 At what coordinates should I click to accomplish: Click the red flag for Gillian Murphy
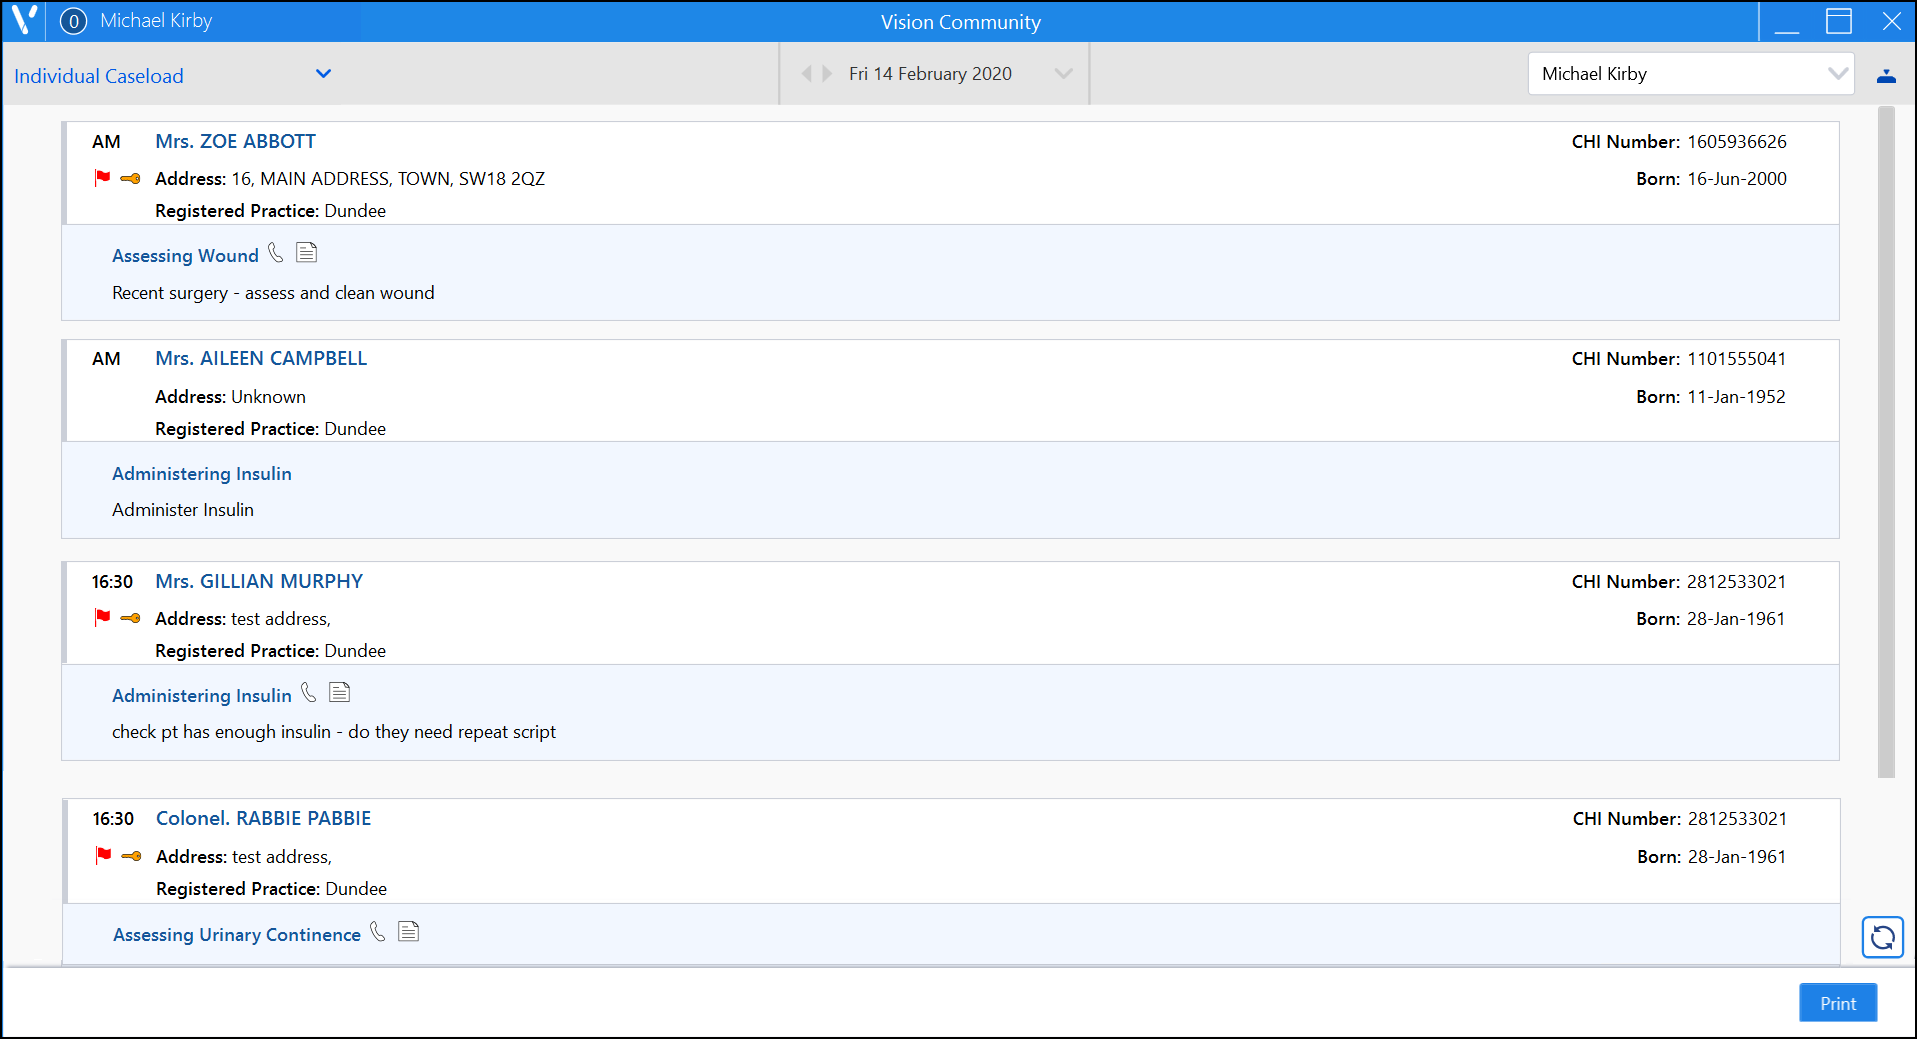102,618
